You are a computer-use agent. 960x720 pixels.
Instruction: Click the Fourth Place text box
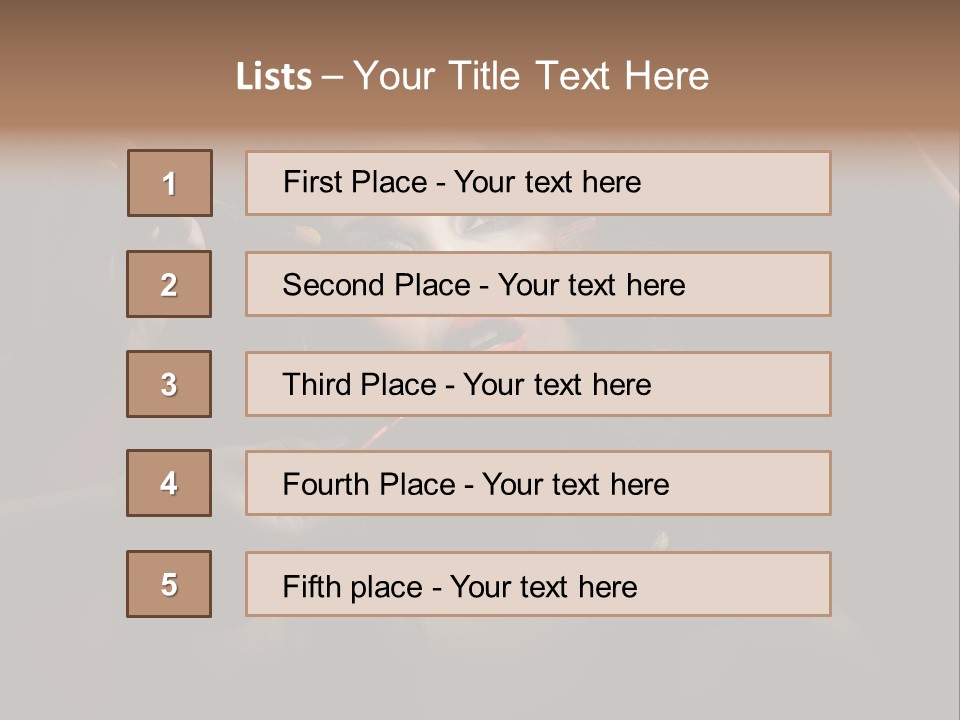pos(538,484)
